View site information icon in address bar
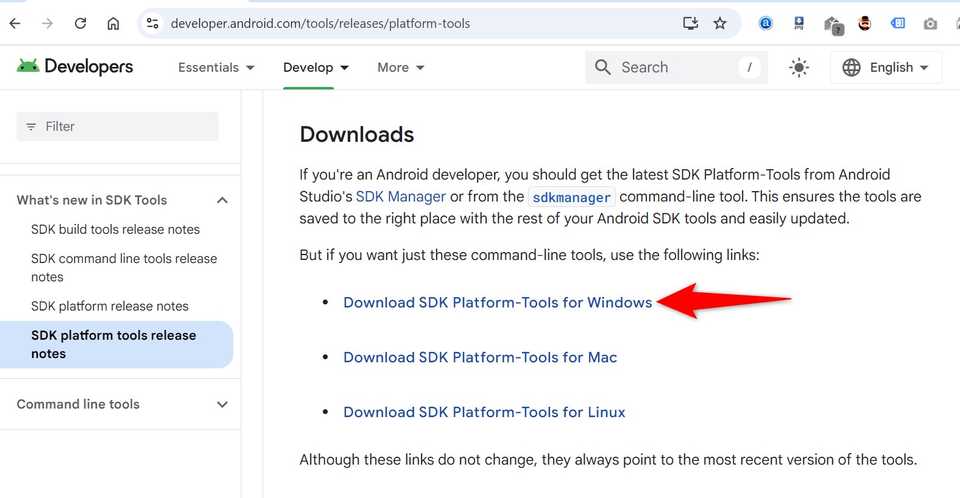960x498 pixels. 151,23
